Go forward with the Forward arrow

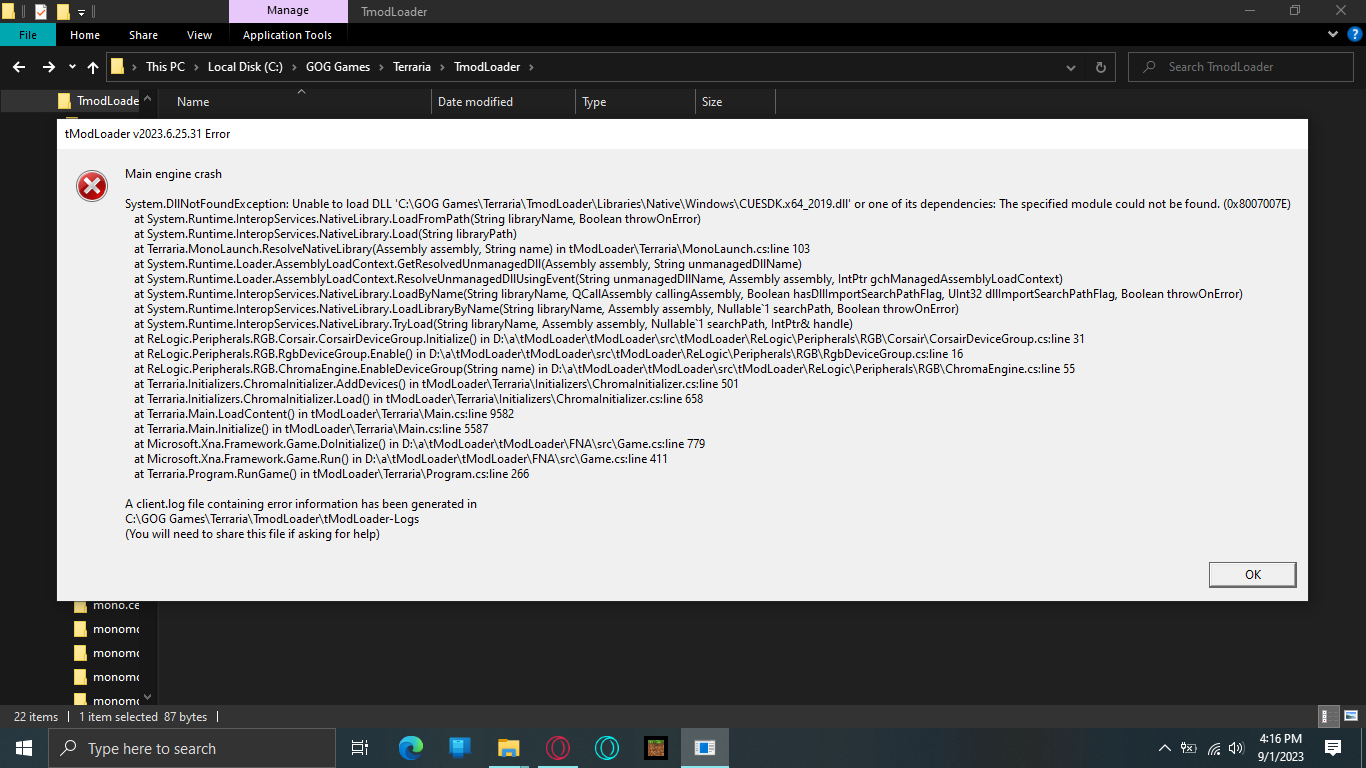tap(48, 67)
